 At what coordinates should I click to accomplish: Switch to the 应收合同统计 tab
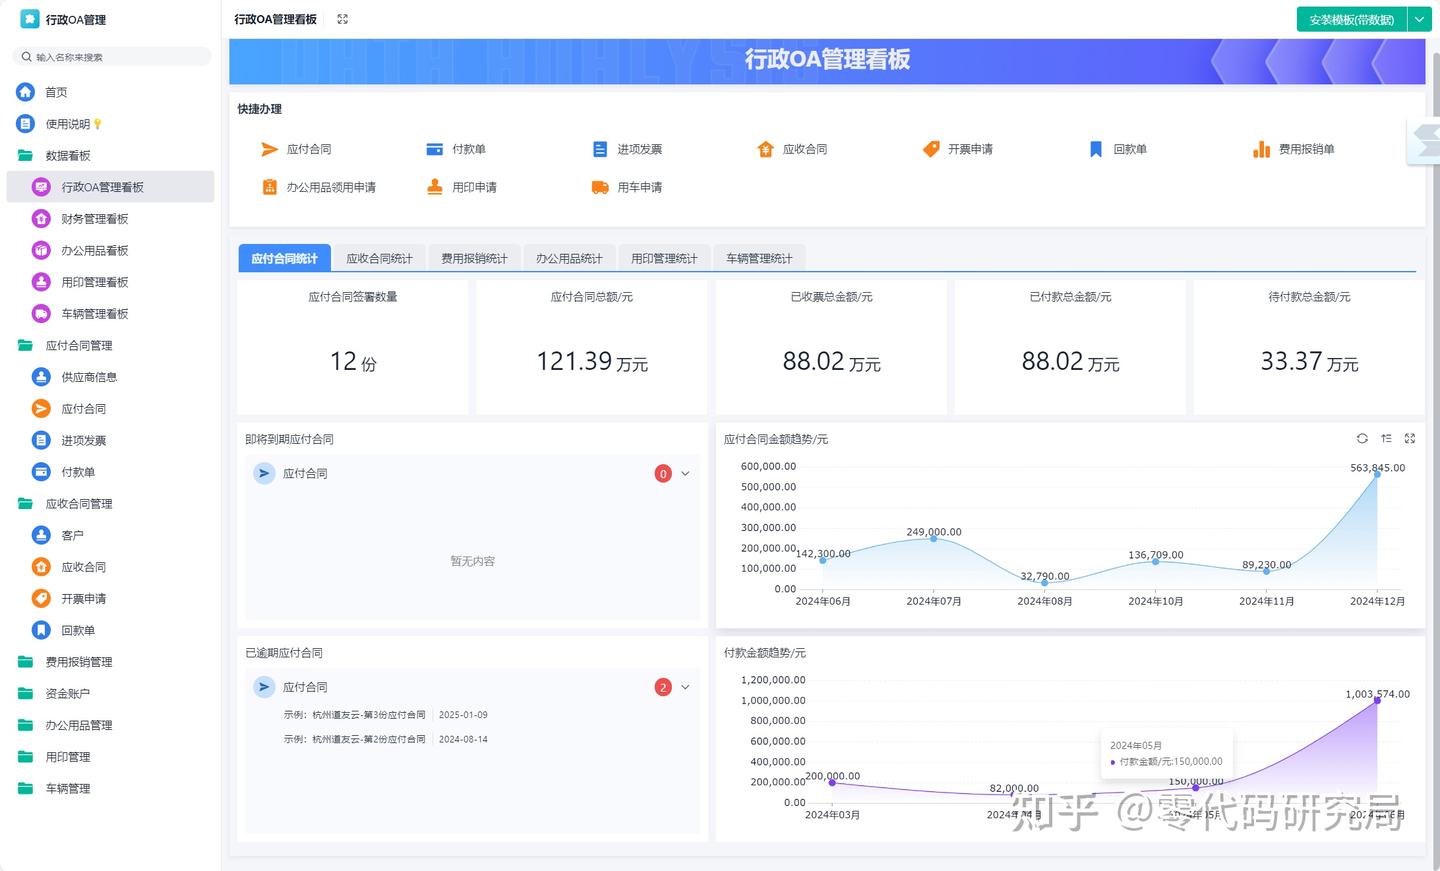(x=379, y=257)
